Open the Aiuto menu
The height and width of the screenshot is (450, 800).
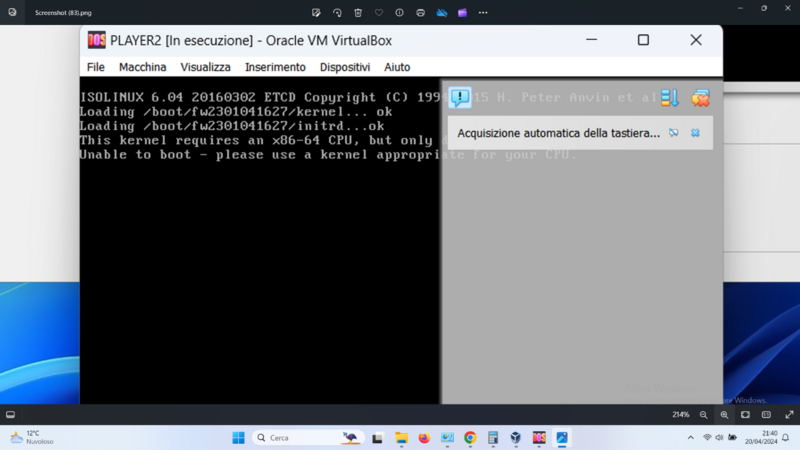pos(397,67)
